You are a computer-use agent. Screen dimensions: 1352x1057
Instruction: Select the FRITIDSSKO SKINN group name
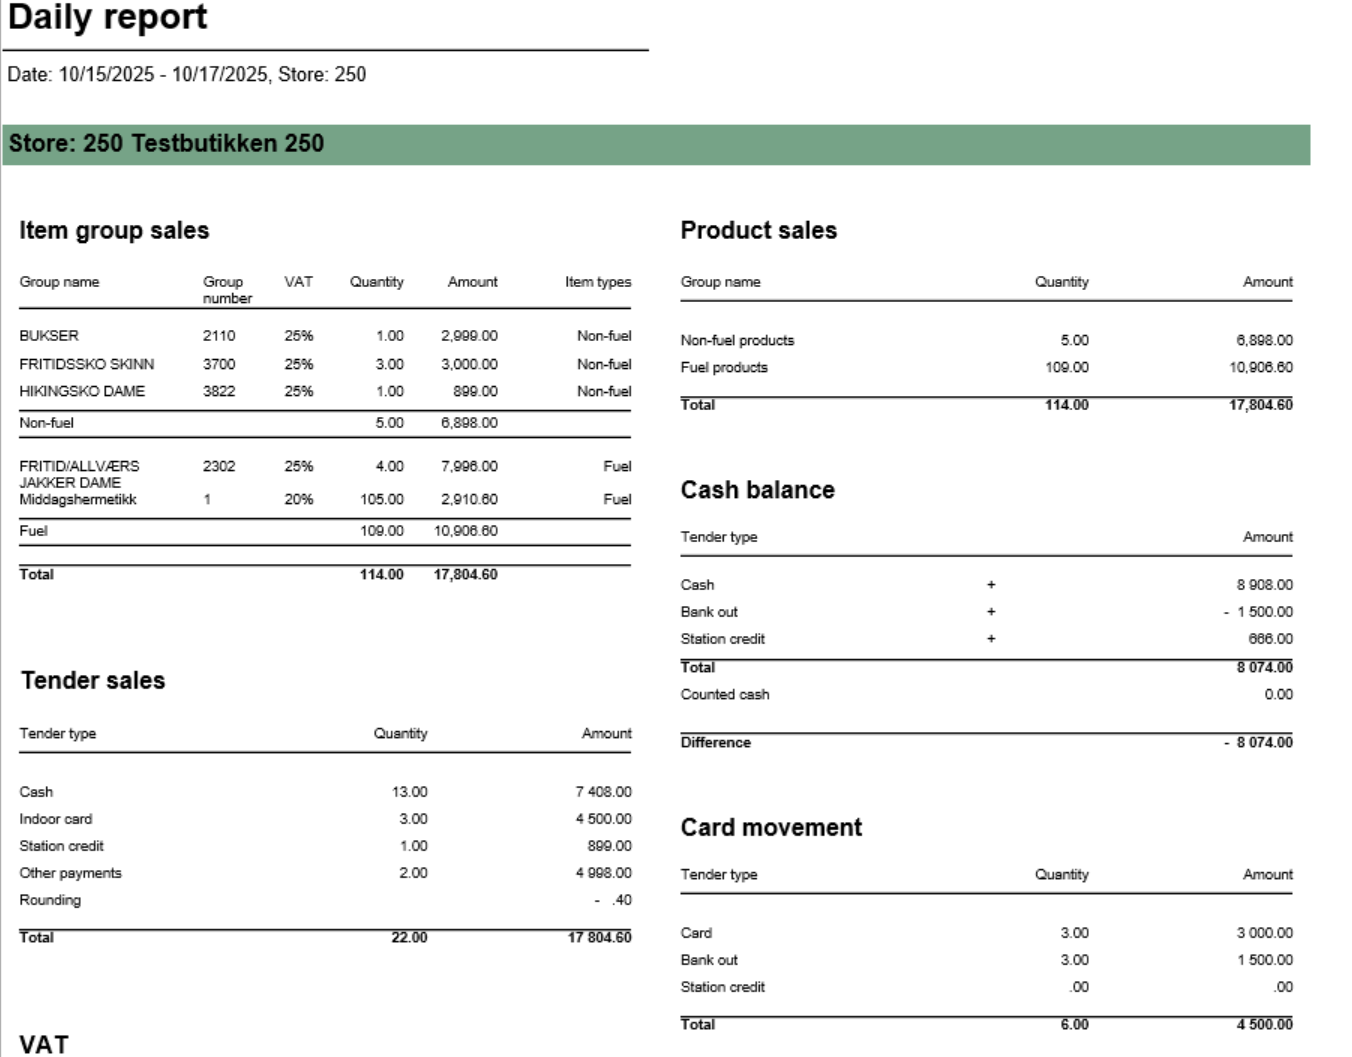pos(87,364)
